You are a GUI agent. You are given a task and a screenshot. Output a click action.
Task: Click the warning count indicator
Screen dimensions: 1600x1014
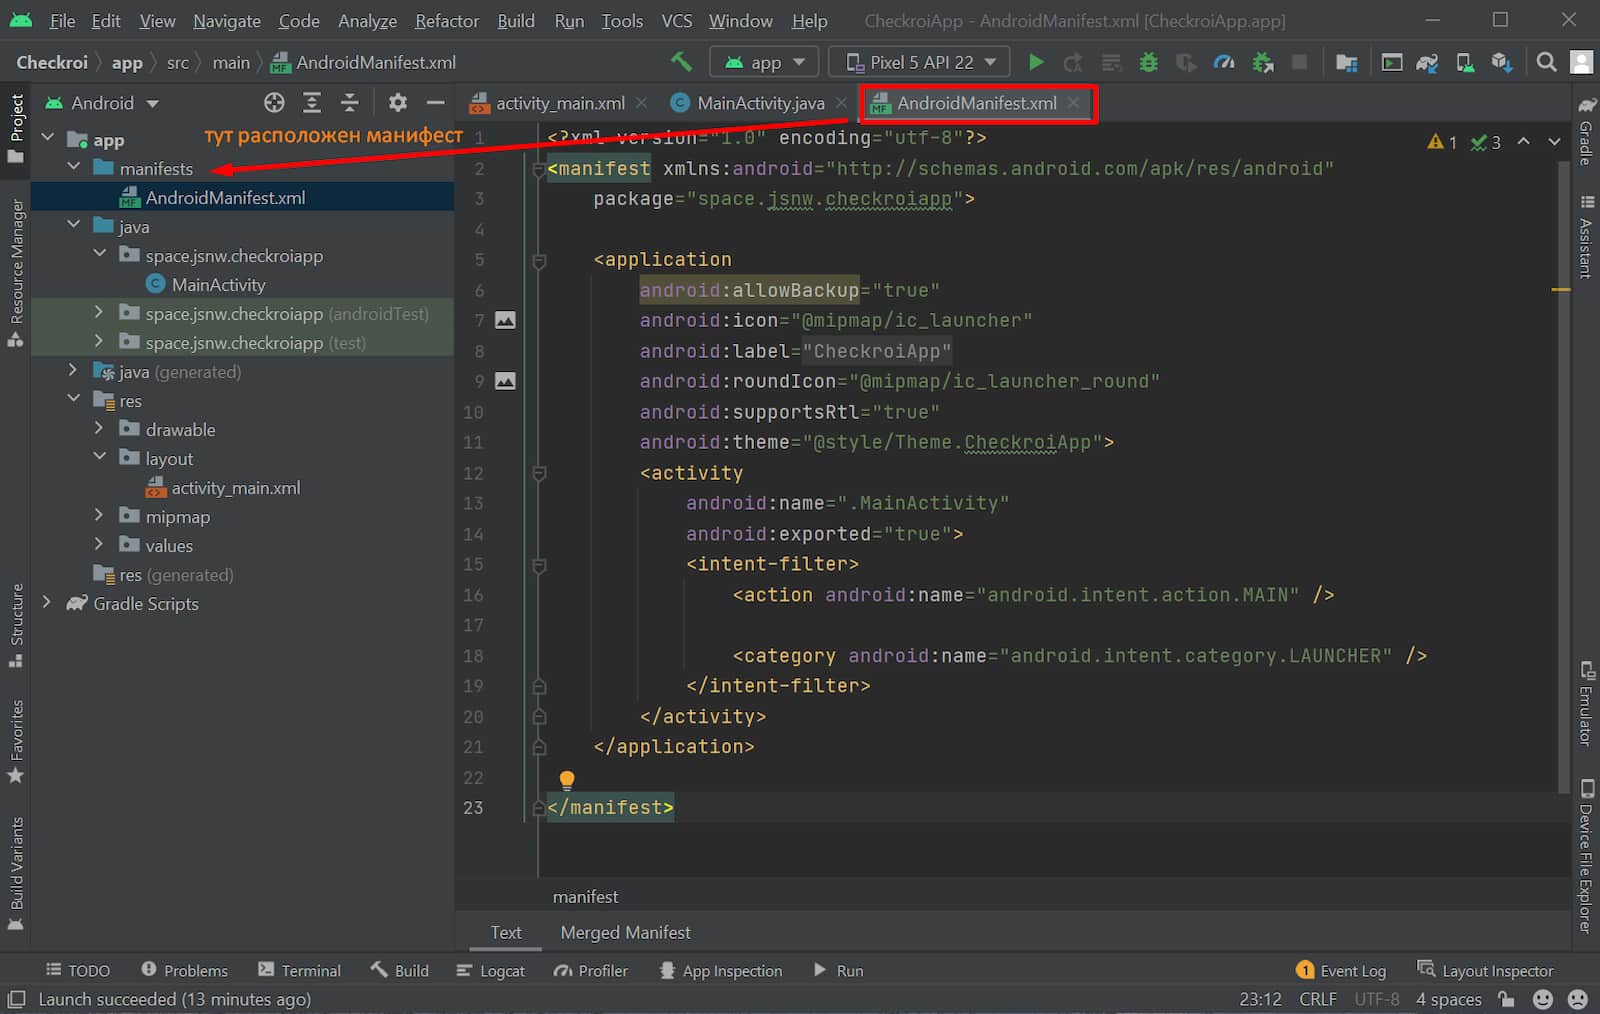click(1442, 142)
